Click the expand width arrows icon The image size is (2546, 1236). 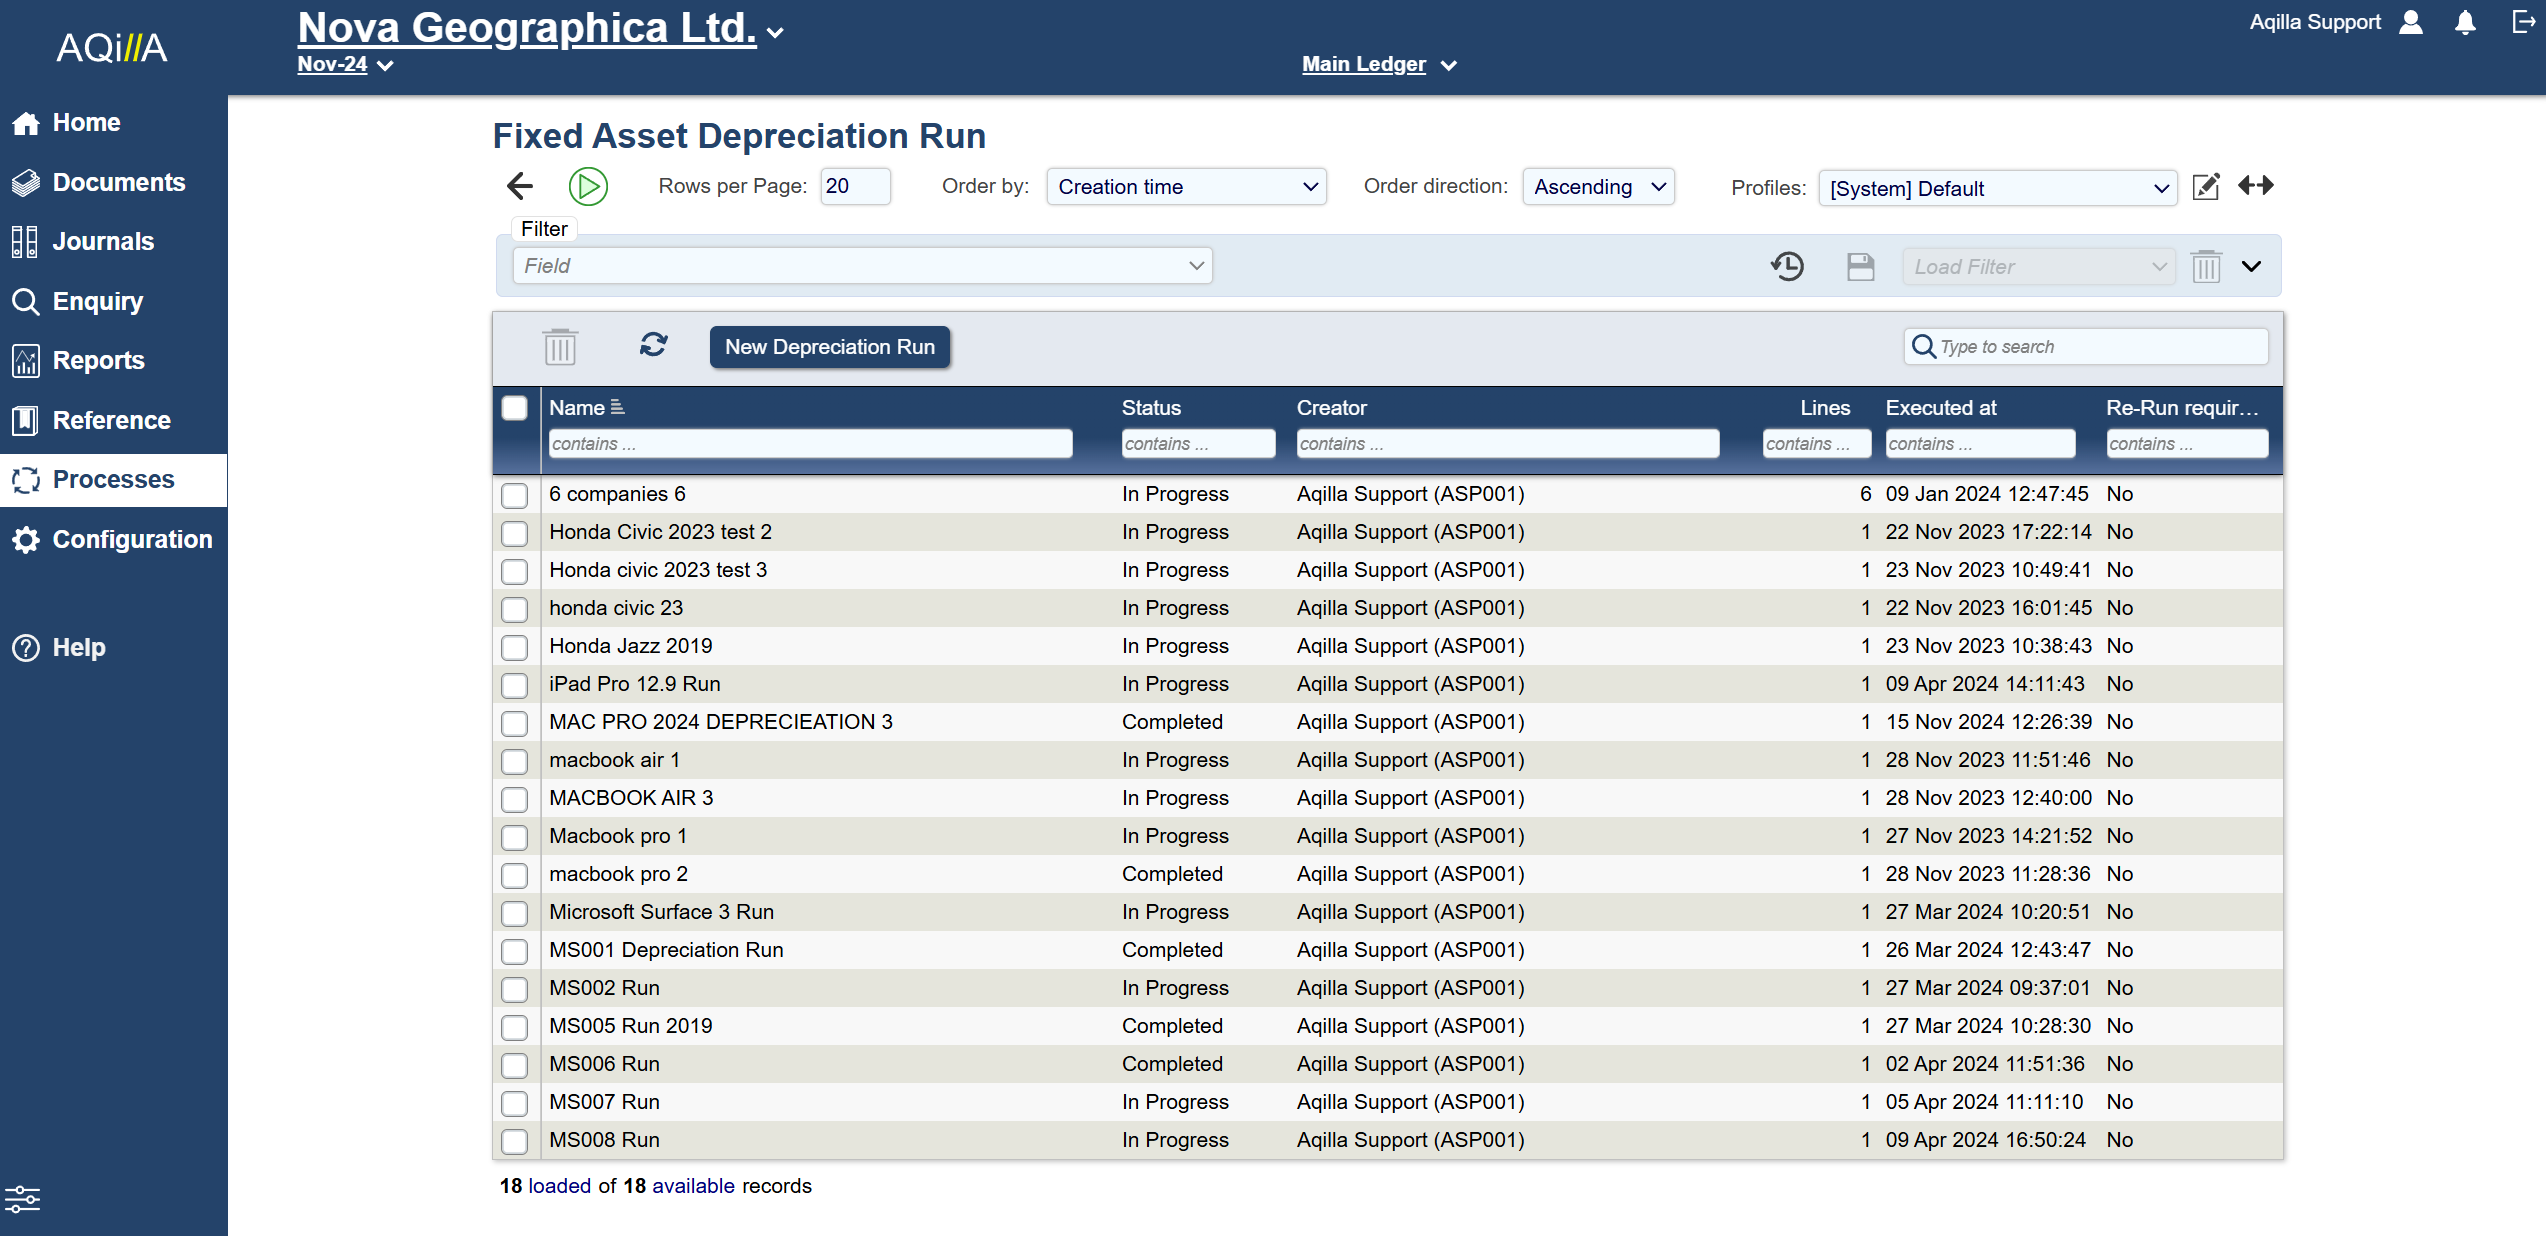(2256, 186)
